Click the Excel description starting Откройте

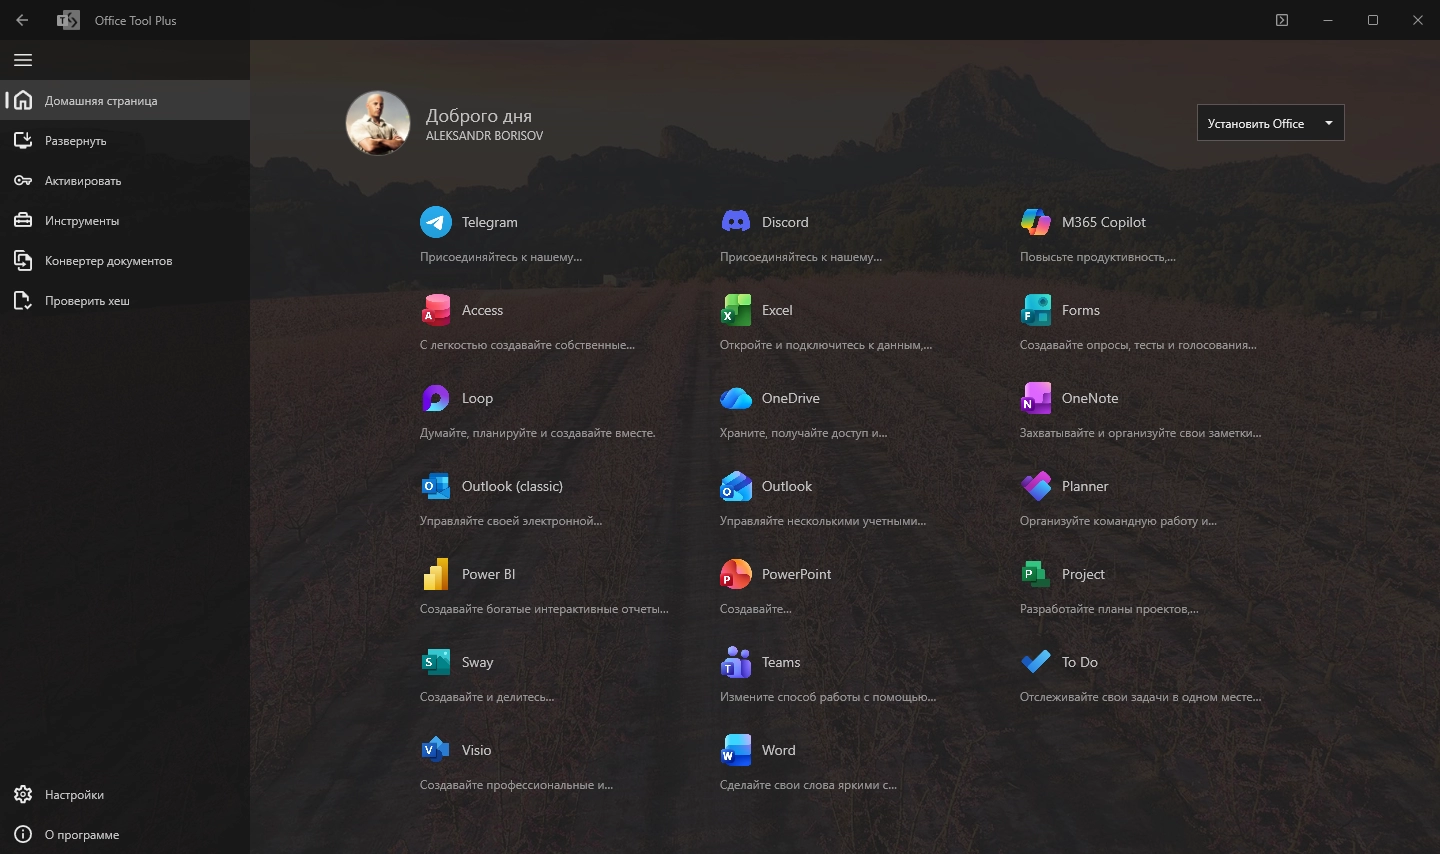coord(826,345)
